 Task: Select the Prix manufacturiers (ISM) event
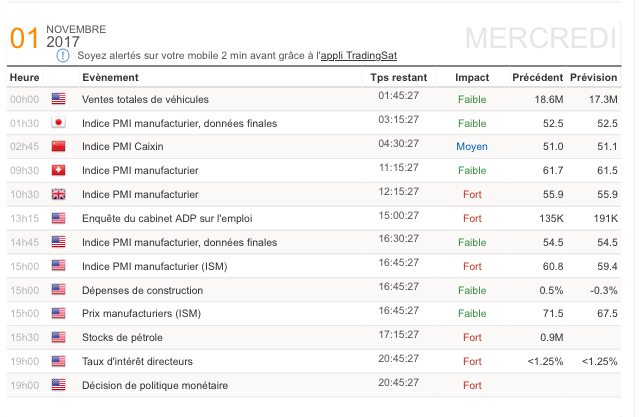pos(142,314)
